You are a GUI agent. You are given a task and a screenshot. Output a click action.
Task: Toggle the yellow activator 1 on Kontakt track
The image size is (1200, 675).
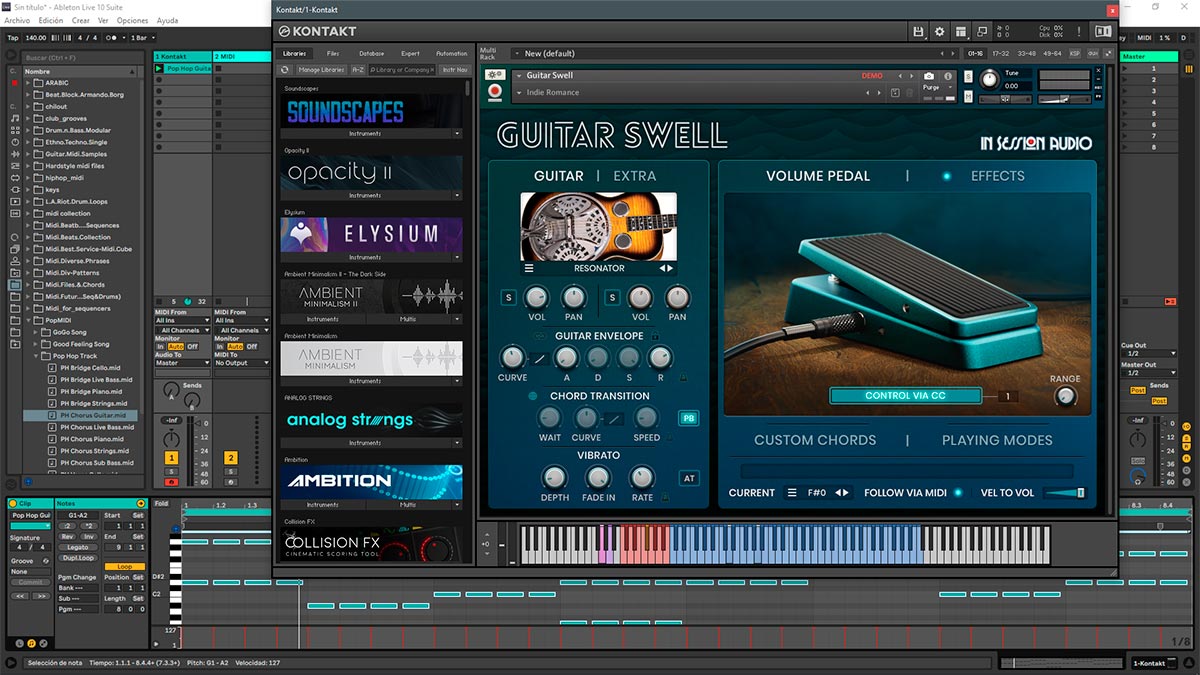pos(171,458)
